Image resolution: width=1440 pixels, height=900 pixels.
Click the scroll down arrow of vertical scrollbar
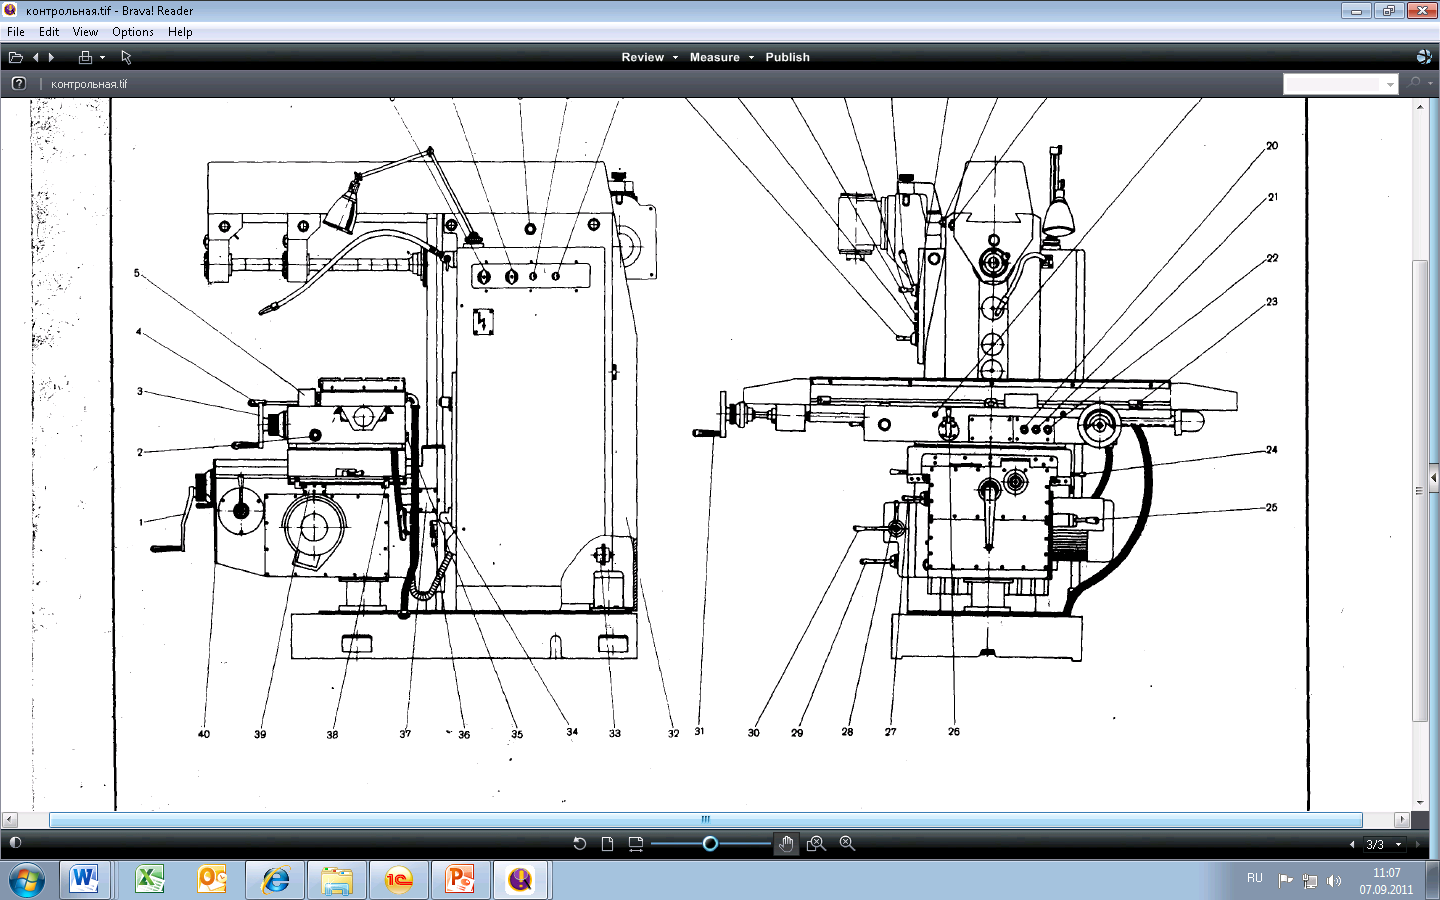pos(1420,803)
